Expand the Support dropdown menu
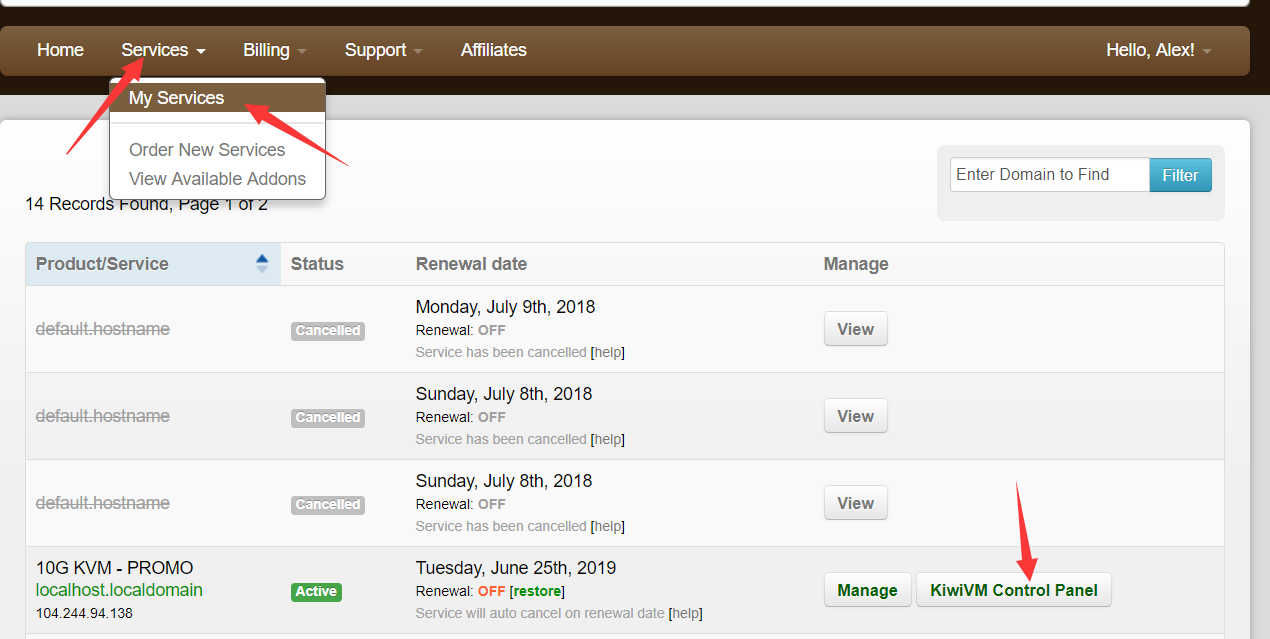 pos(383,50)
